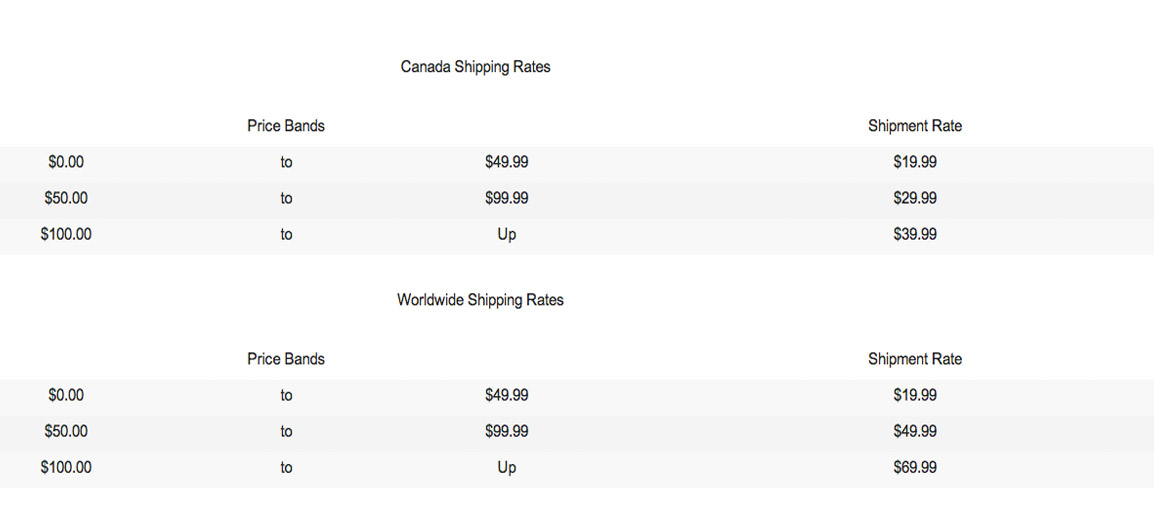Click the Shipment Rate header in Worldwide table
Viewport: 1154px width, 506px height.
point(914,359)
